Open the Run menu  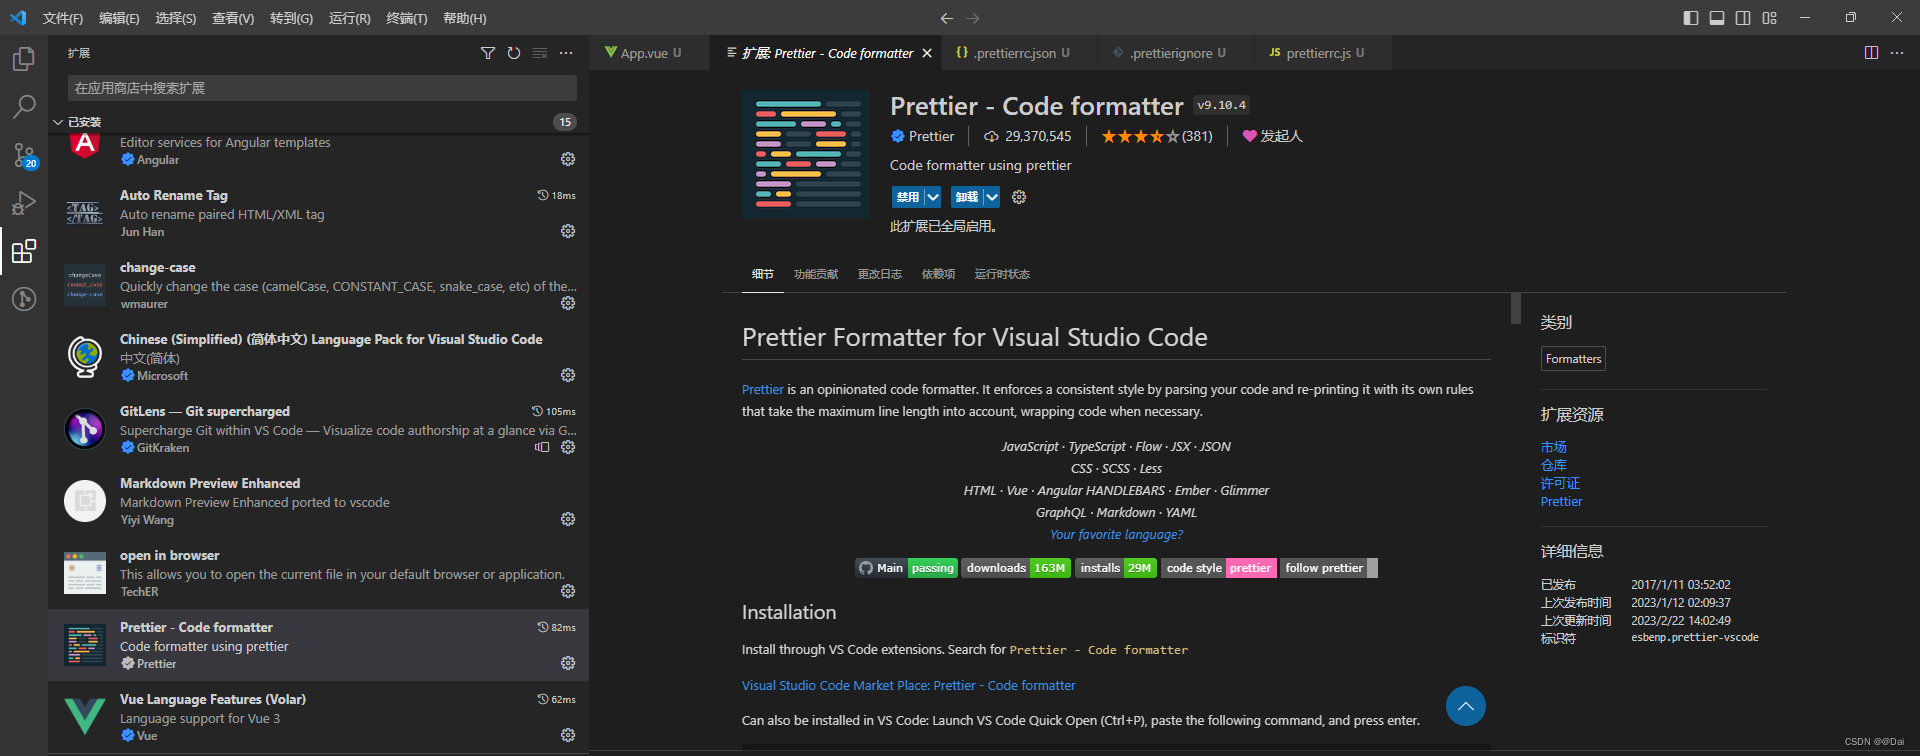click(x=349, y=18)
